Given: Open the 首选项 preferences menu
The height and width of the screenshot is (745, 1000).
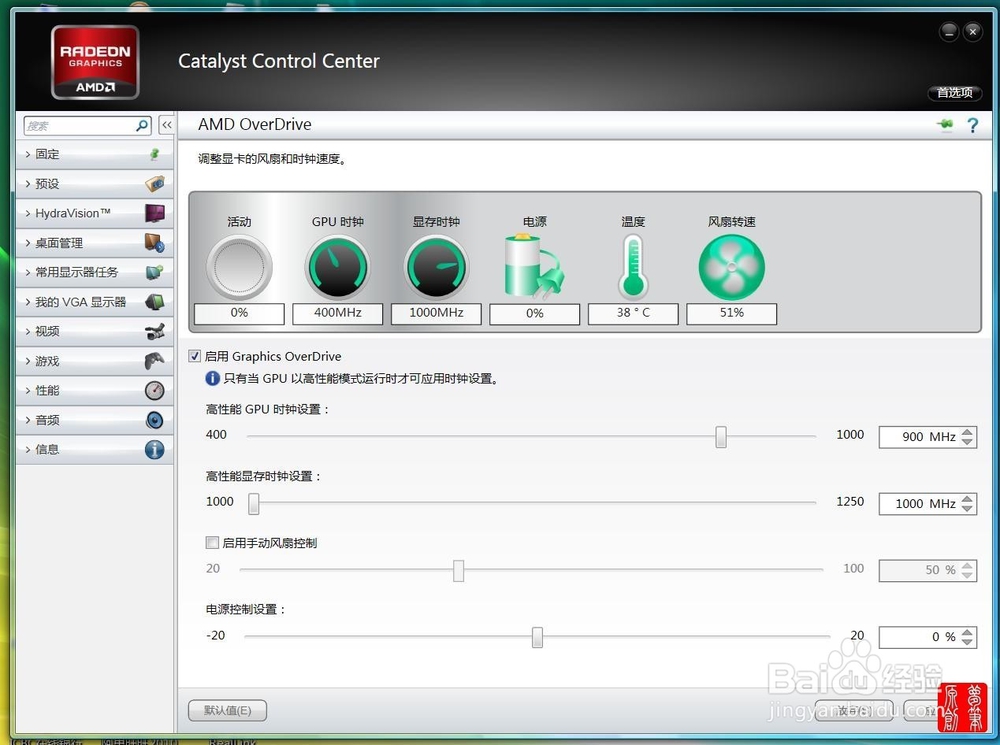Looking at the screenshot, I should click(x=954, y=92).
